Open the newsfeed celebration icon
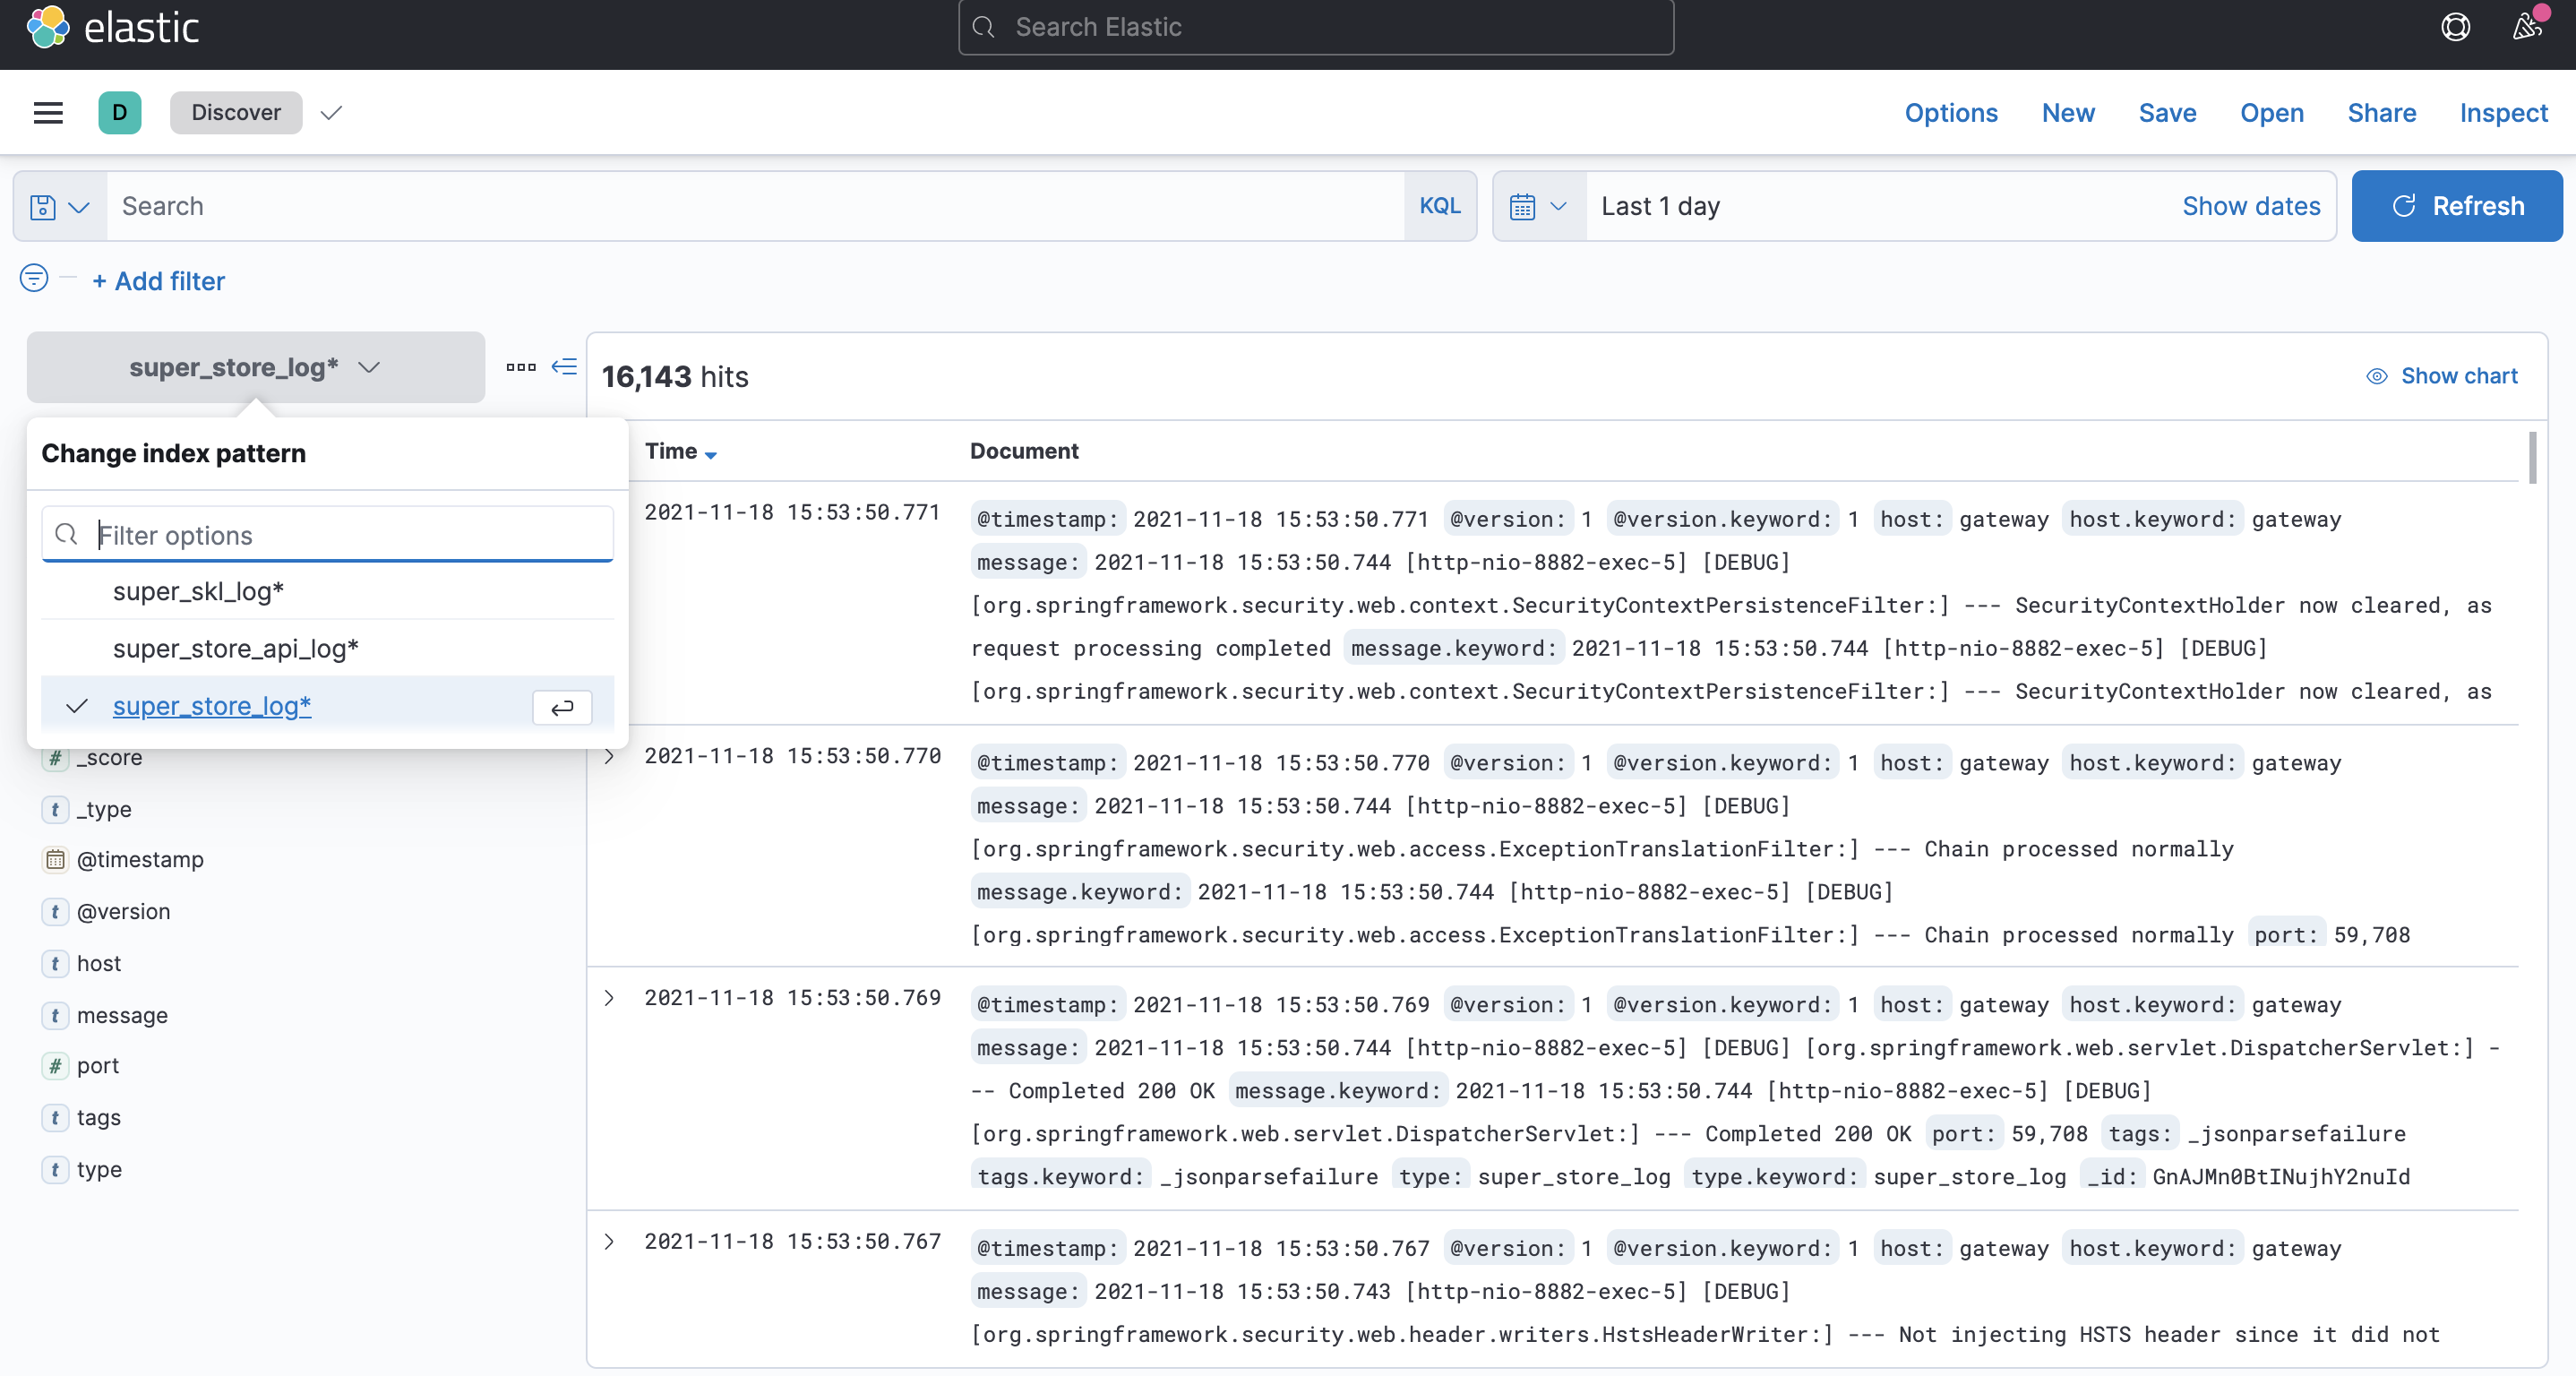2576x1376 pixels. pos(2527,27)
